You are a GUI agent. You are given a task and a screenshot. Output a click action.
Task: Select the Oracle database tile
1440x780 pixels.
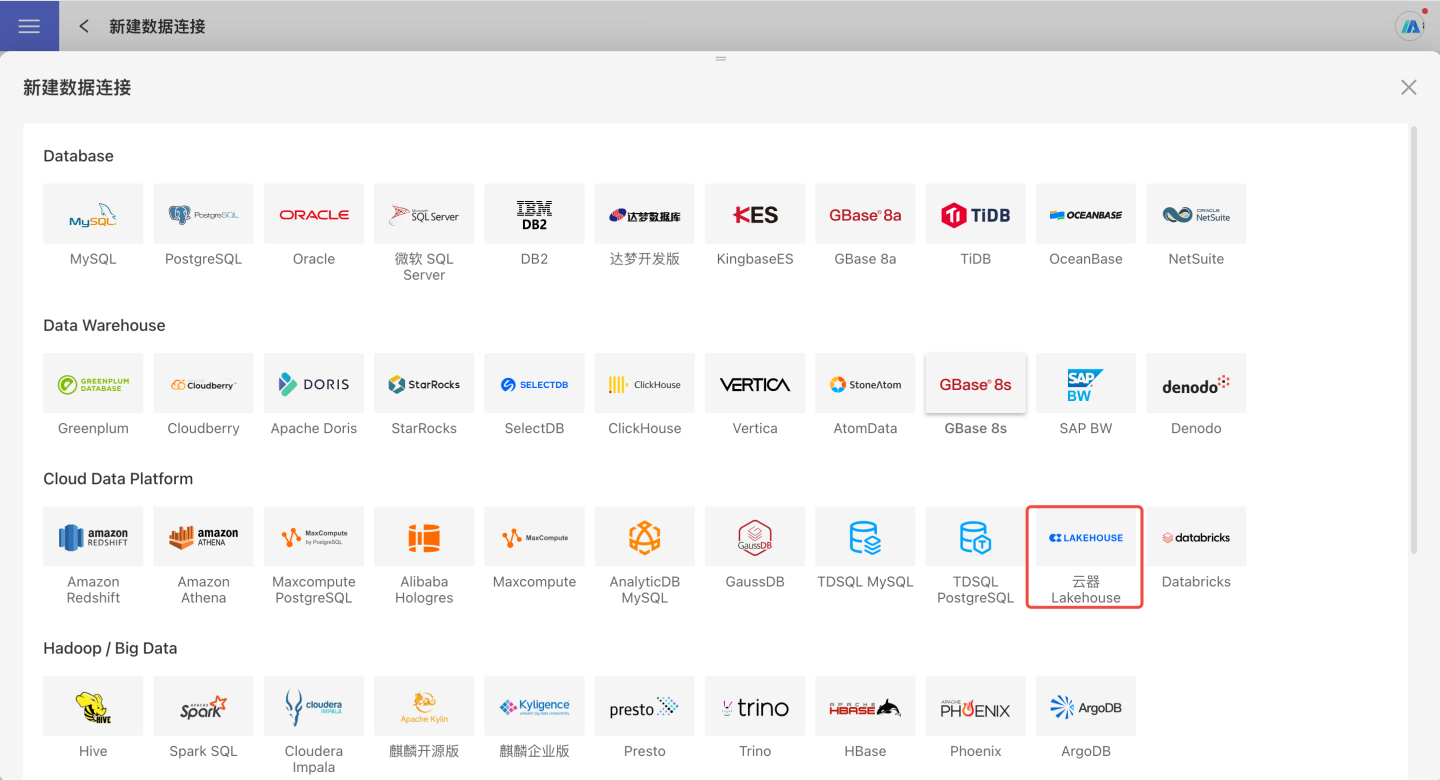314,214
